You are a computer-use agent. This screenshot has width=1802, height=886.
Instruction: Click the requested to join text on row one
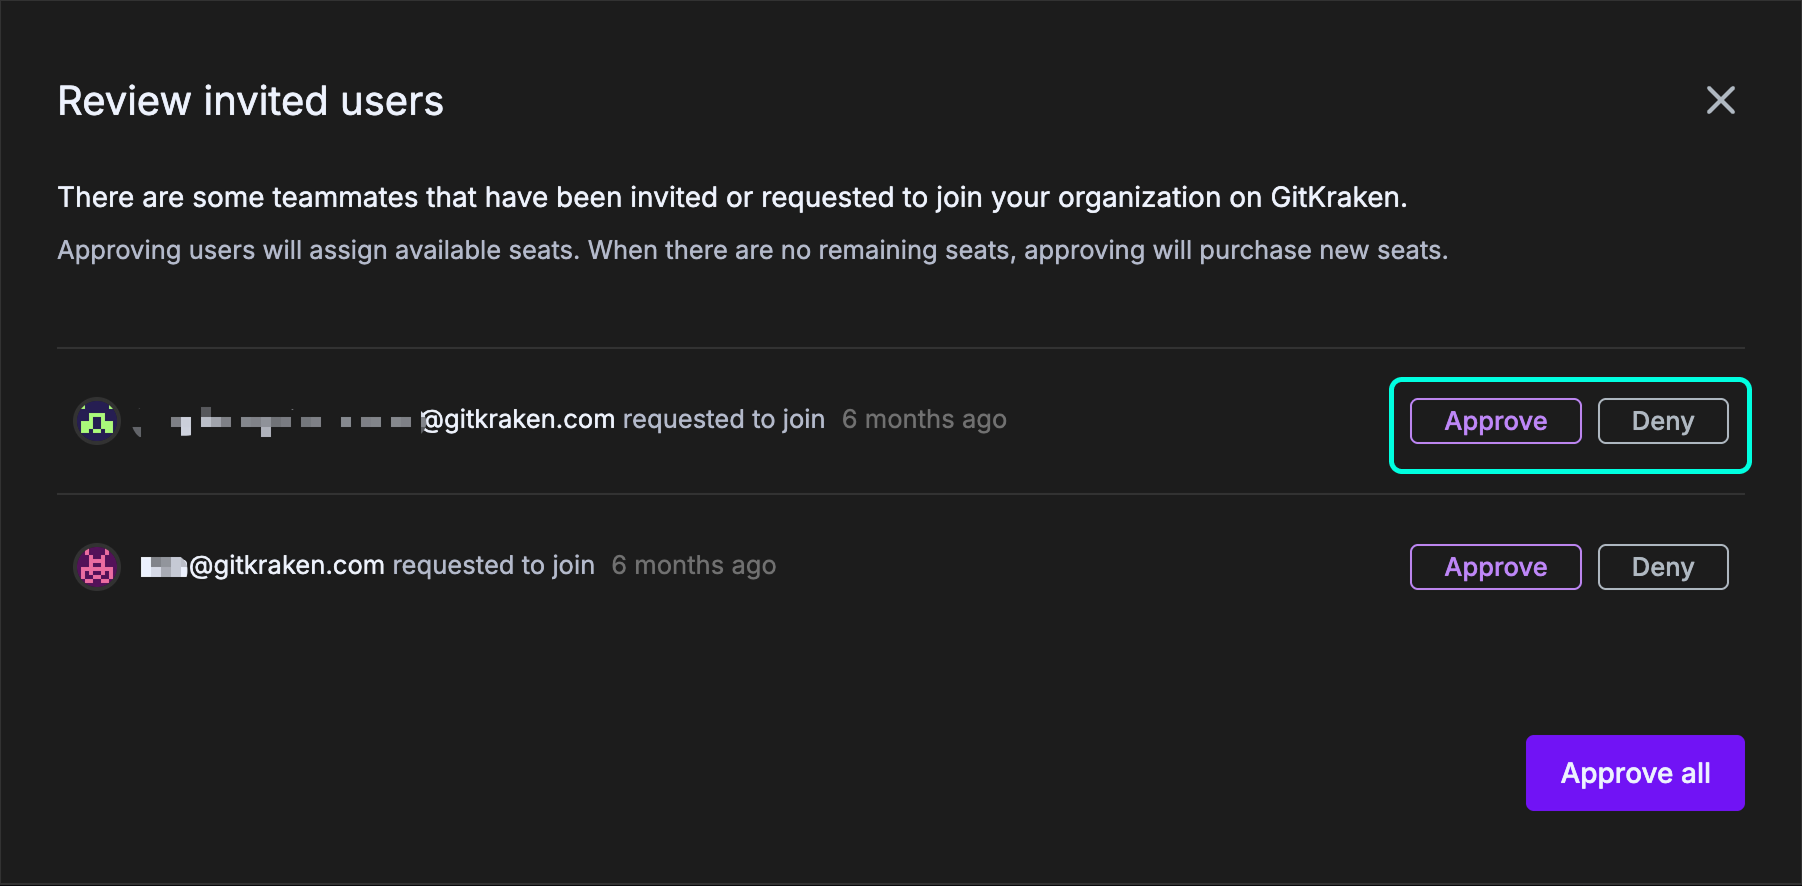[723, 419]
